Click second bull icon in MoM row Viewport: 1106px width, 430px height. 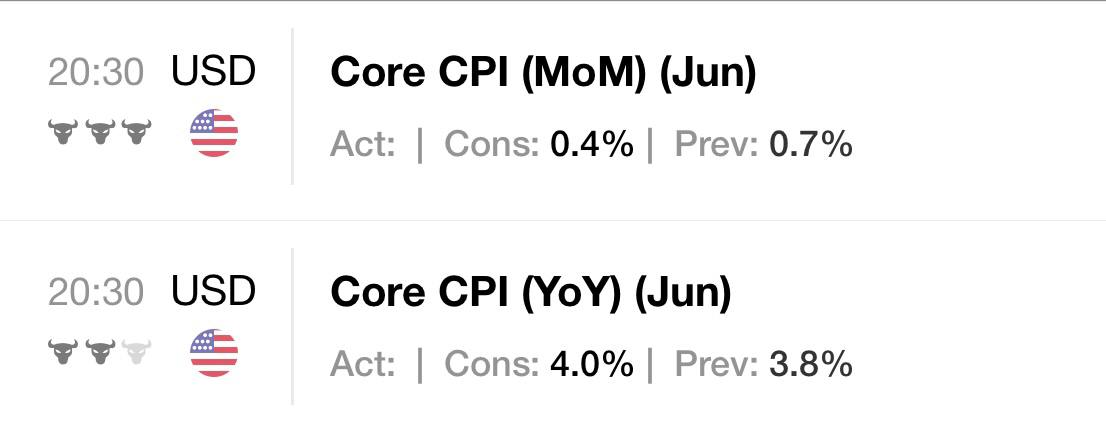coord(99,132)
